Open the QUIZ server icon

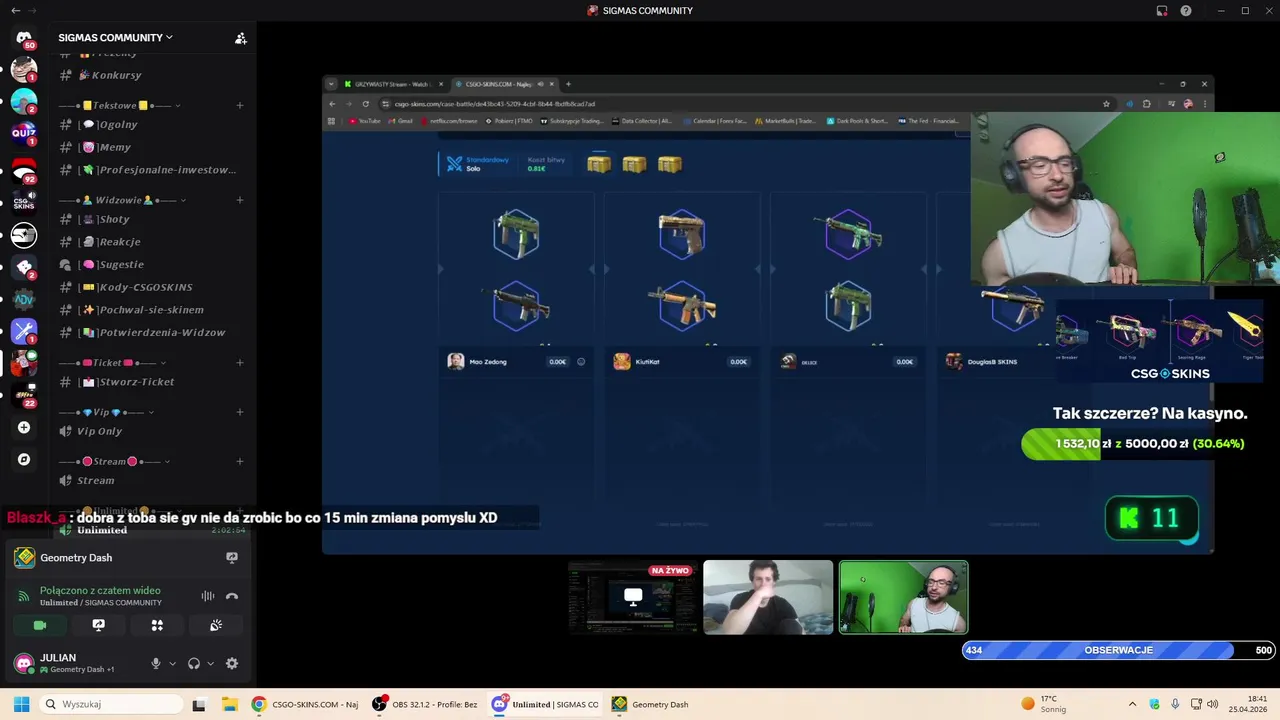click(24, 133)
